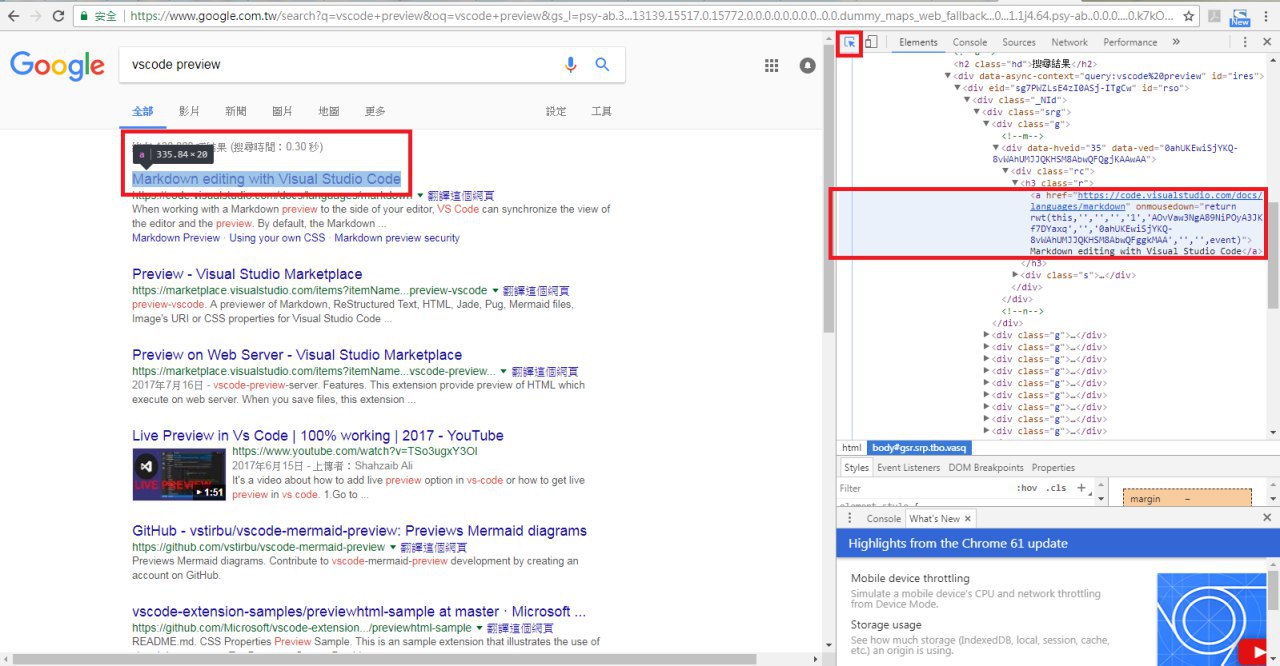The image size is (1280, 666).
Task: Toggle the :hov element state panel
Action: [x=1026, y=488]
